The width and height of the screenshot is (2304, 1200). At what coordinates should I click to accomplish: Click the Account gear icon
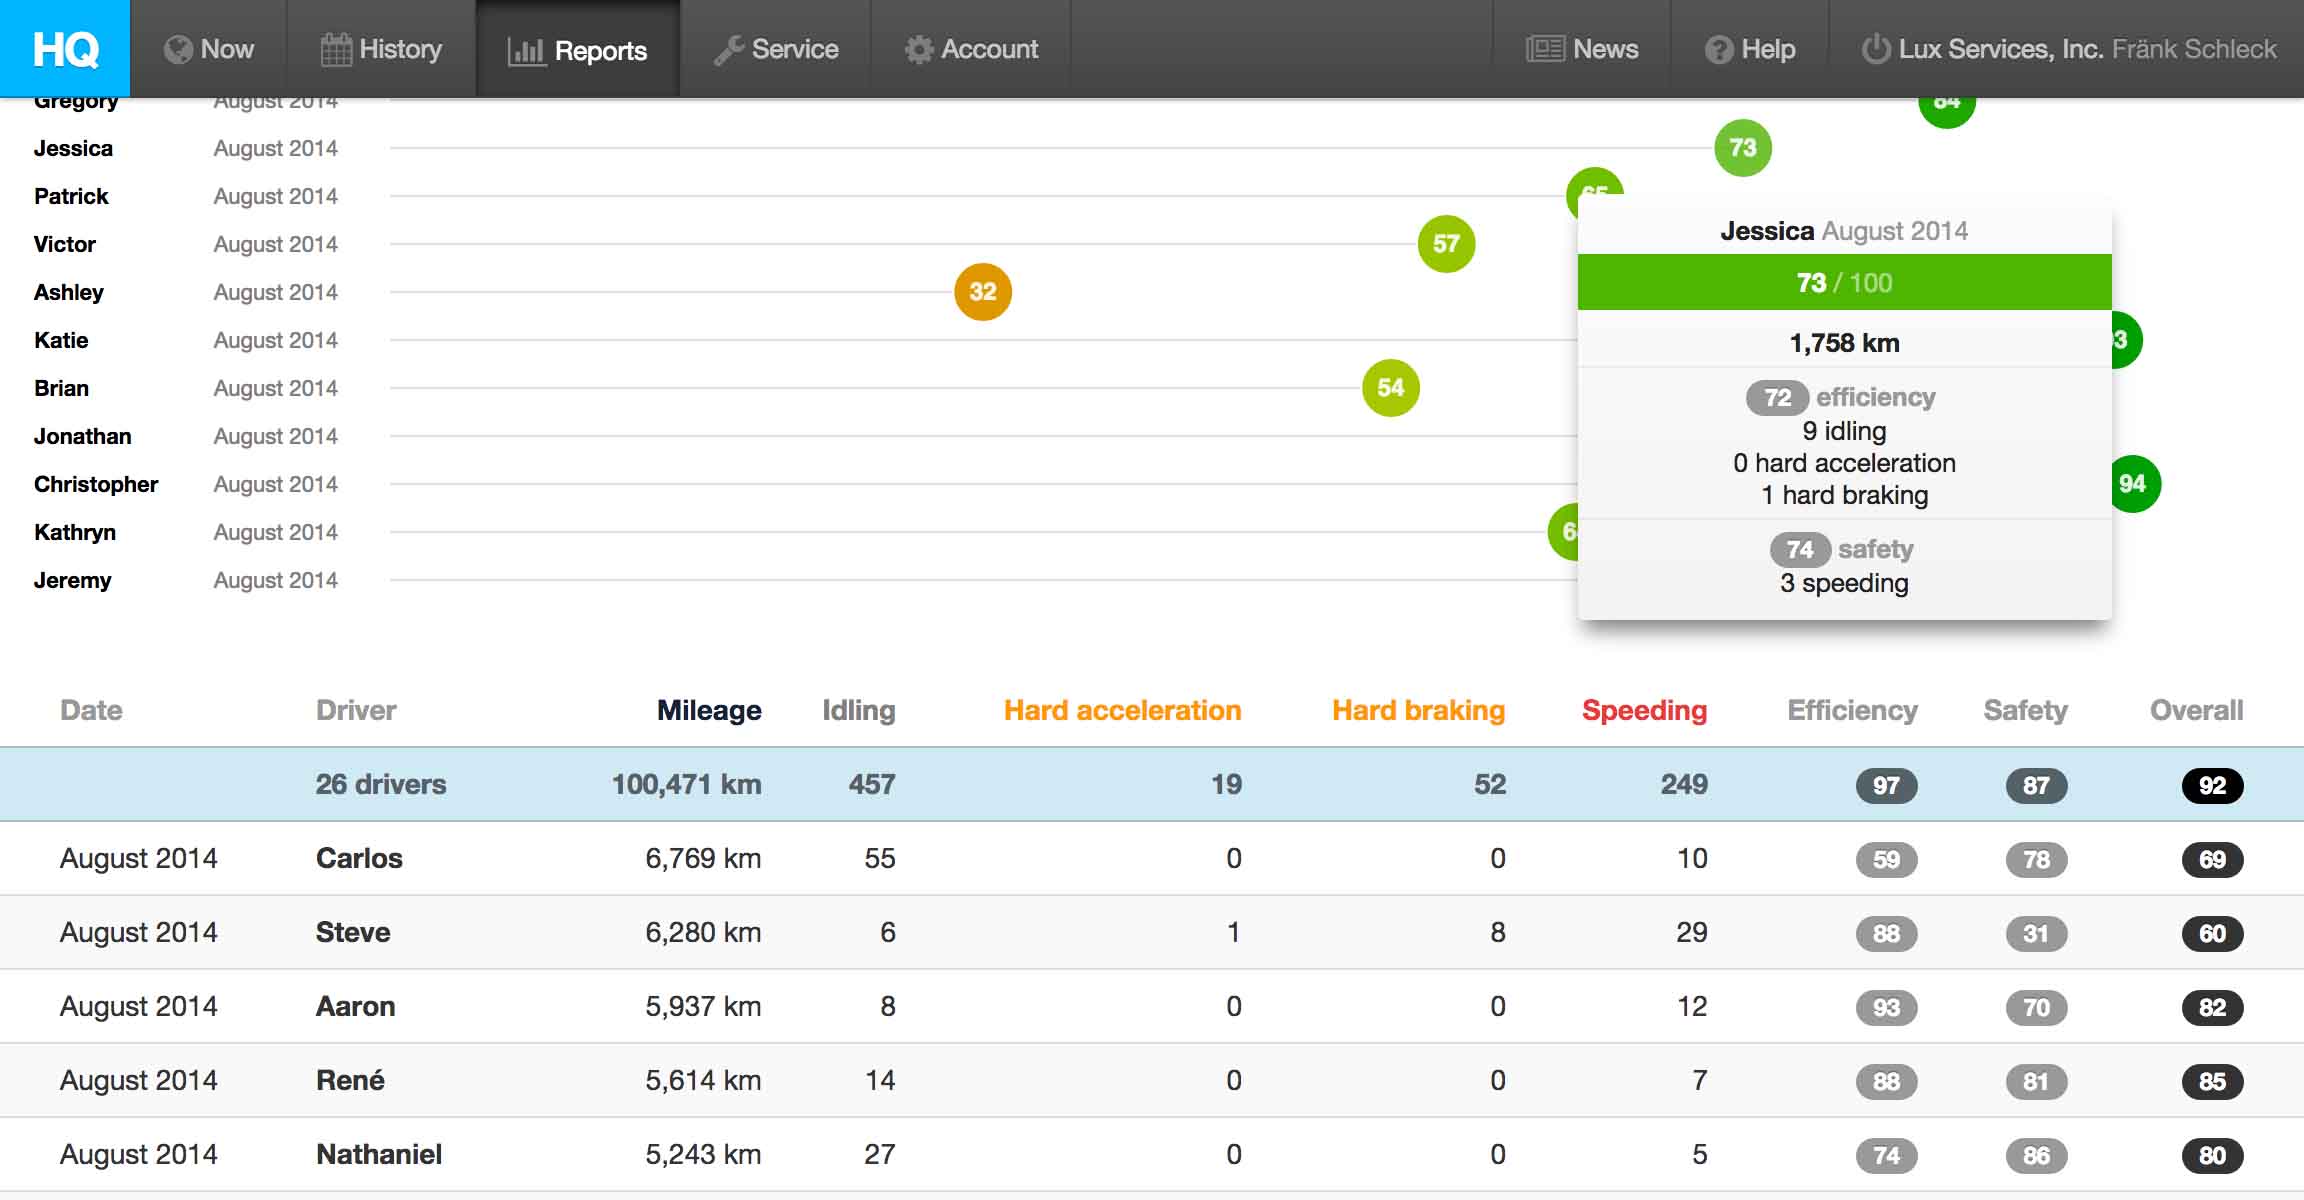tap(918, 50)
